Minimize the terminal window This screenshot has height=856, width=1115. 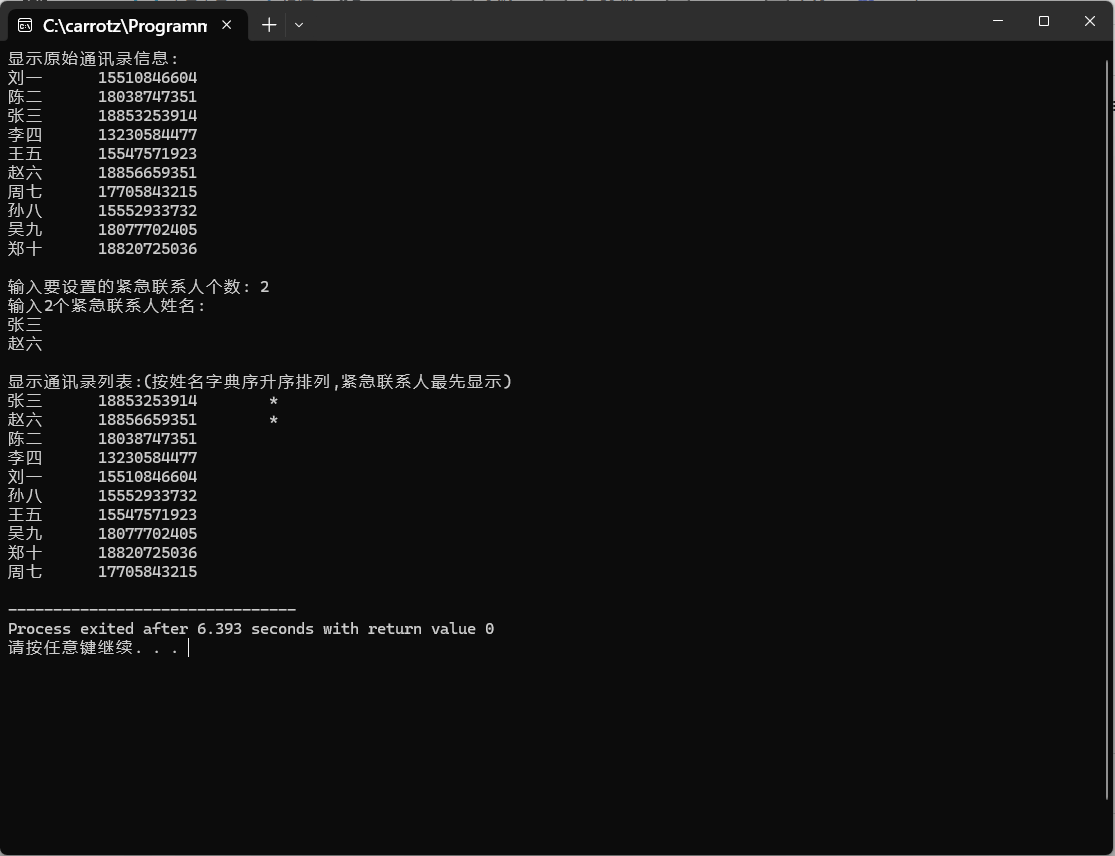coord(998,21)
